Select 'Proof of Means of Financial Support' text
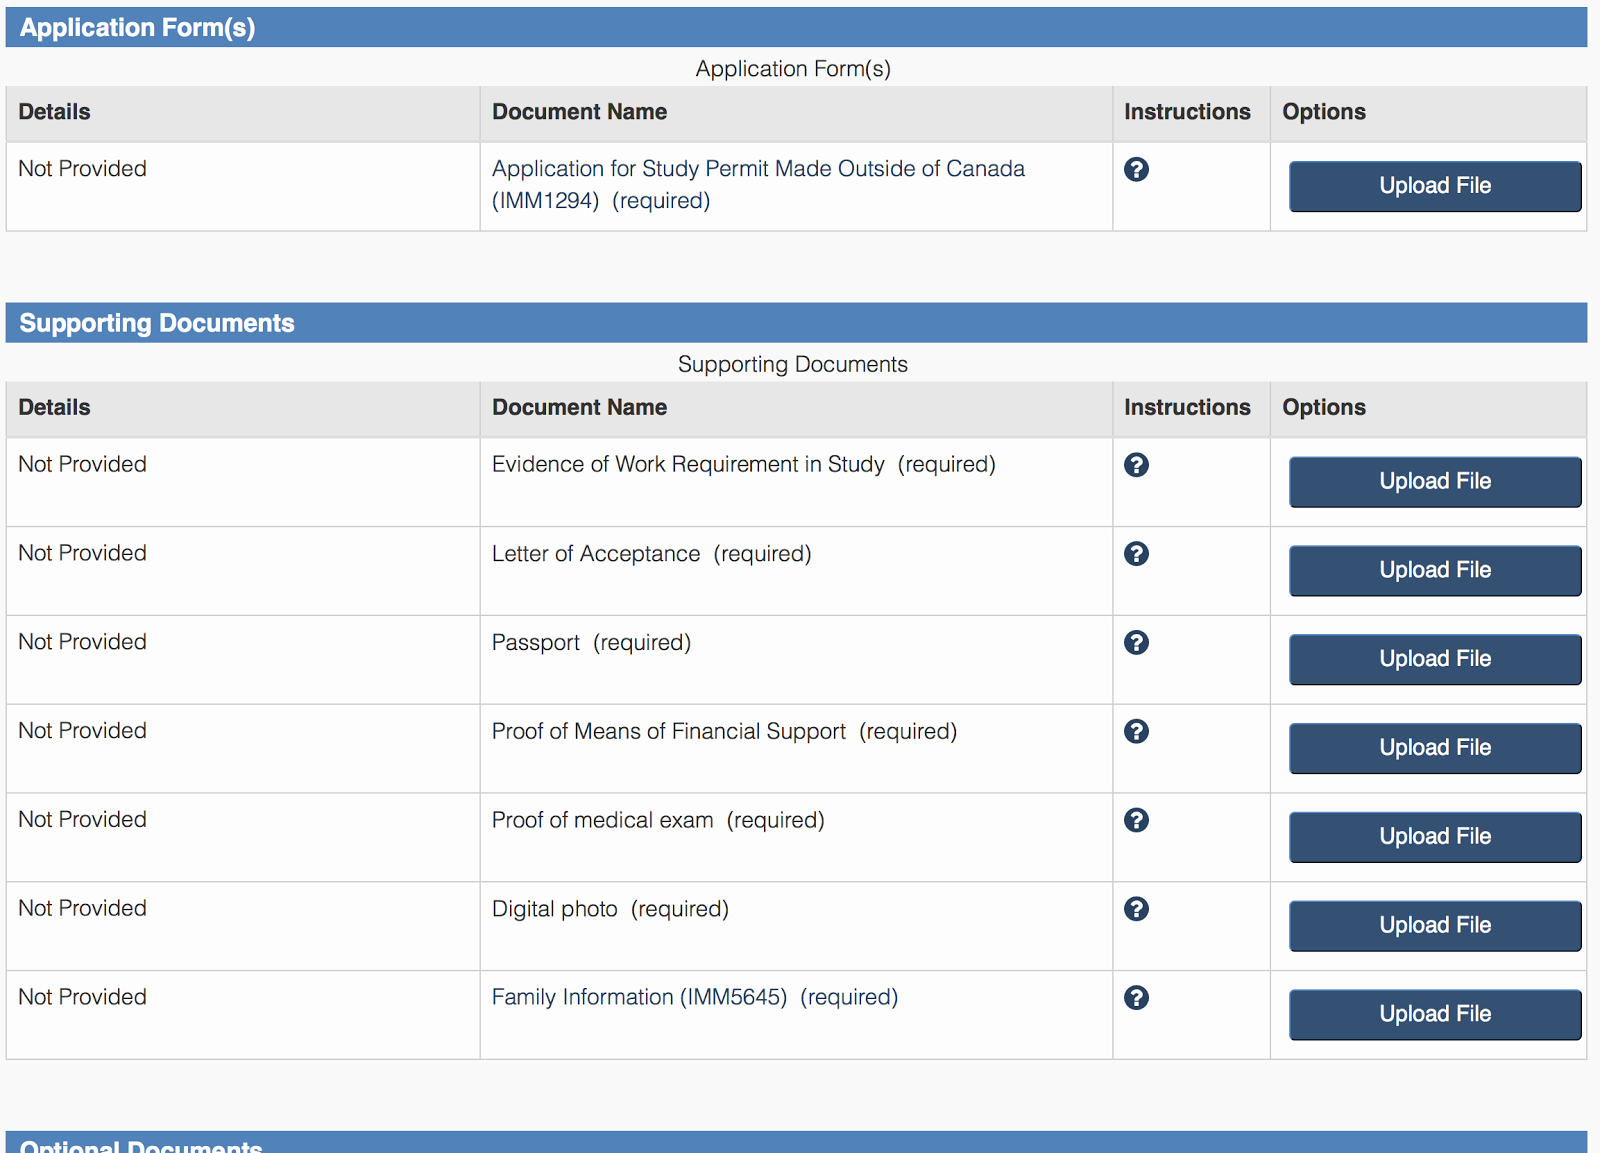Screen dimensions: 1600x1153 tap(668, 731)
